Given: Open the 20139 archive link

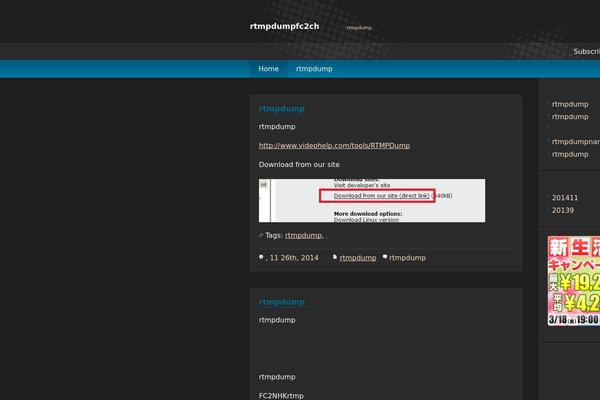Looking at the screenshot, I should tap(562, 210).
